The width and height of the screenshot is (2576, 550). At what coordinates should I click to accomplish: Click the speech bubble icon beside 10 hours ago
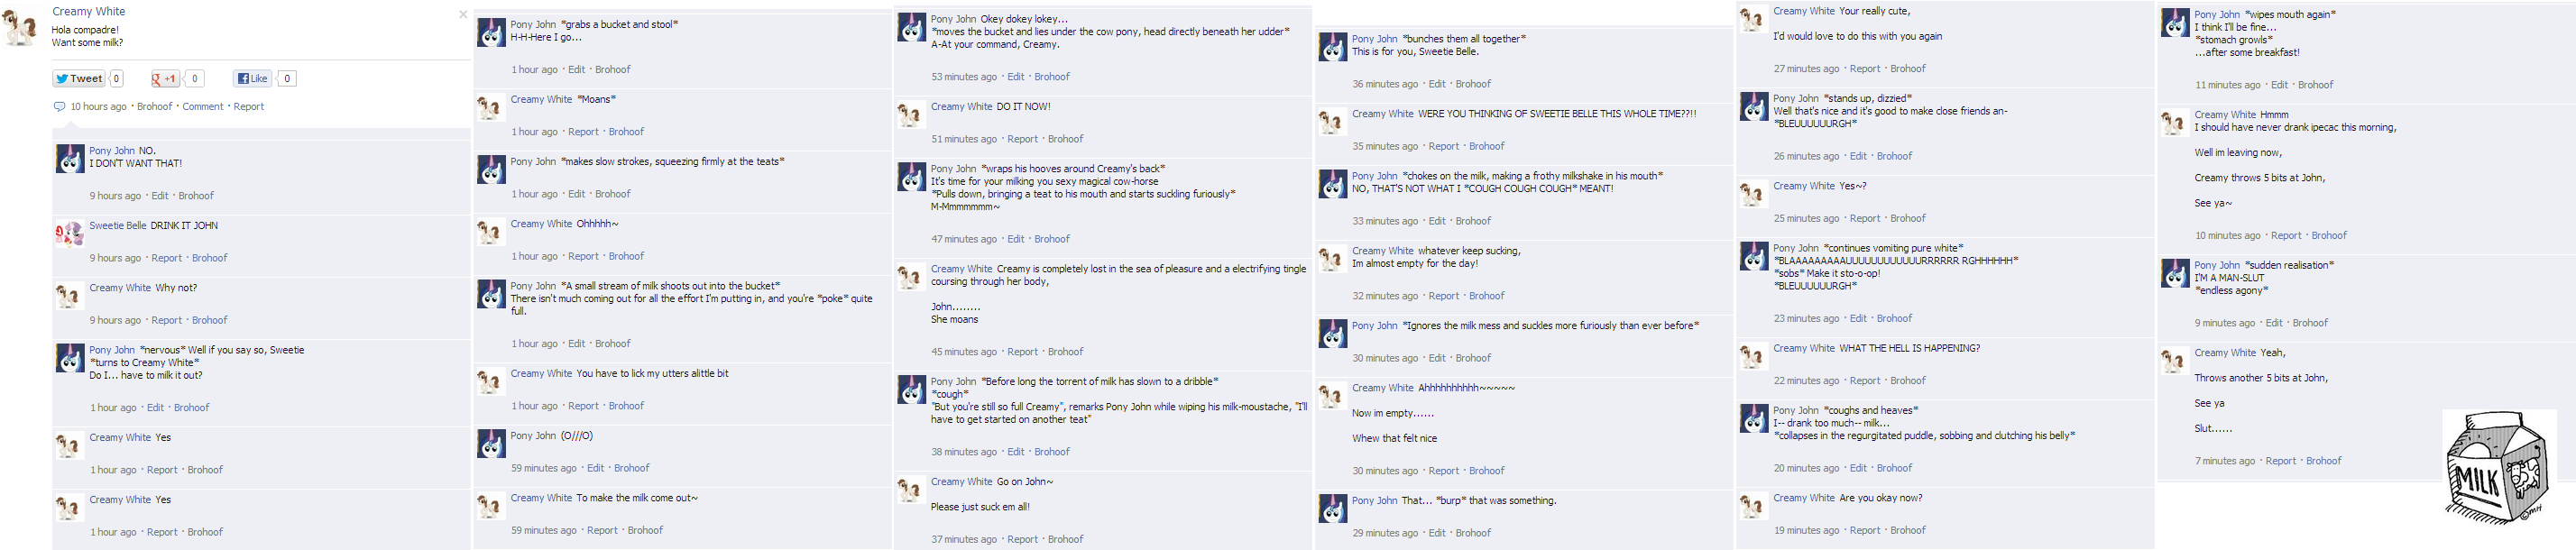[59, 107]
